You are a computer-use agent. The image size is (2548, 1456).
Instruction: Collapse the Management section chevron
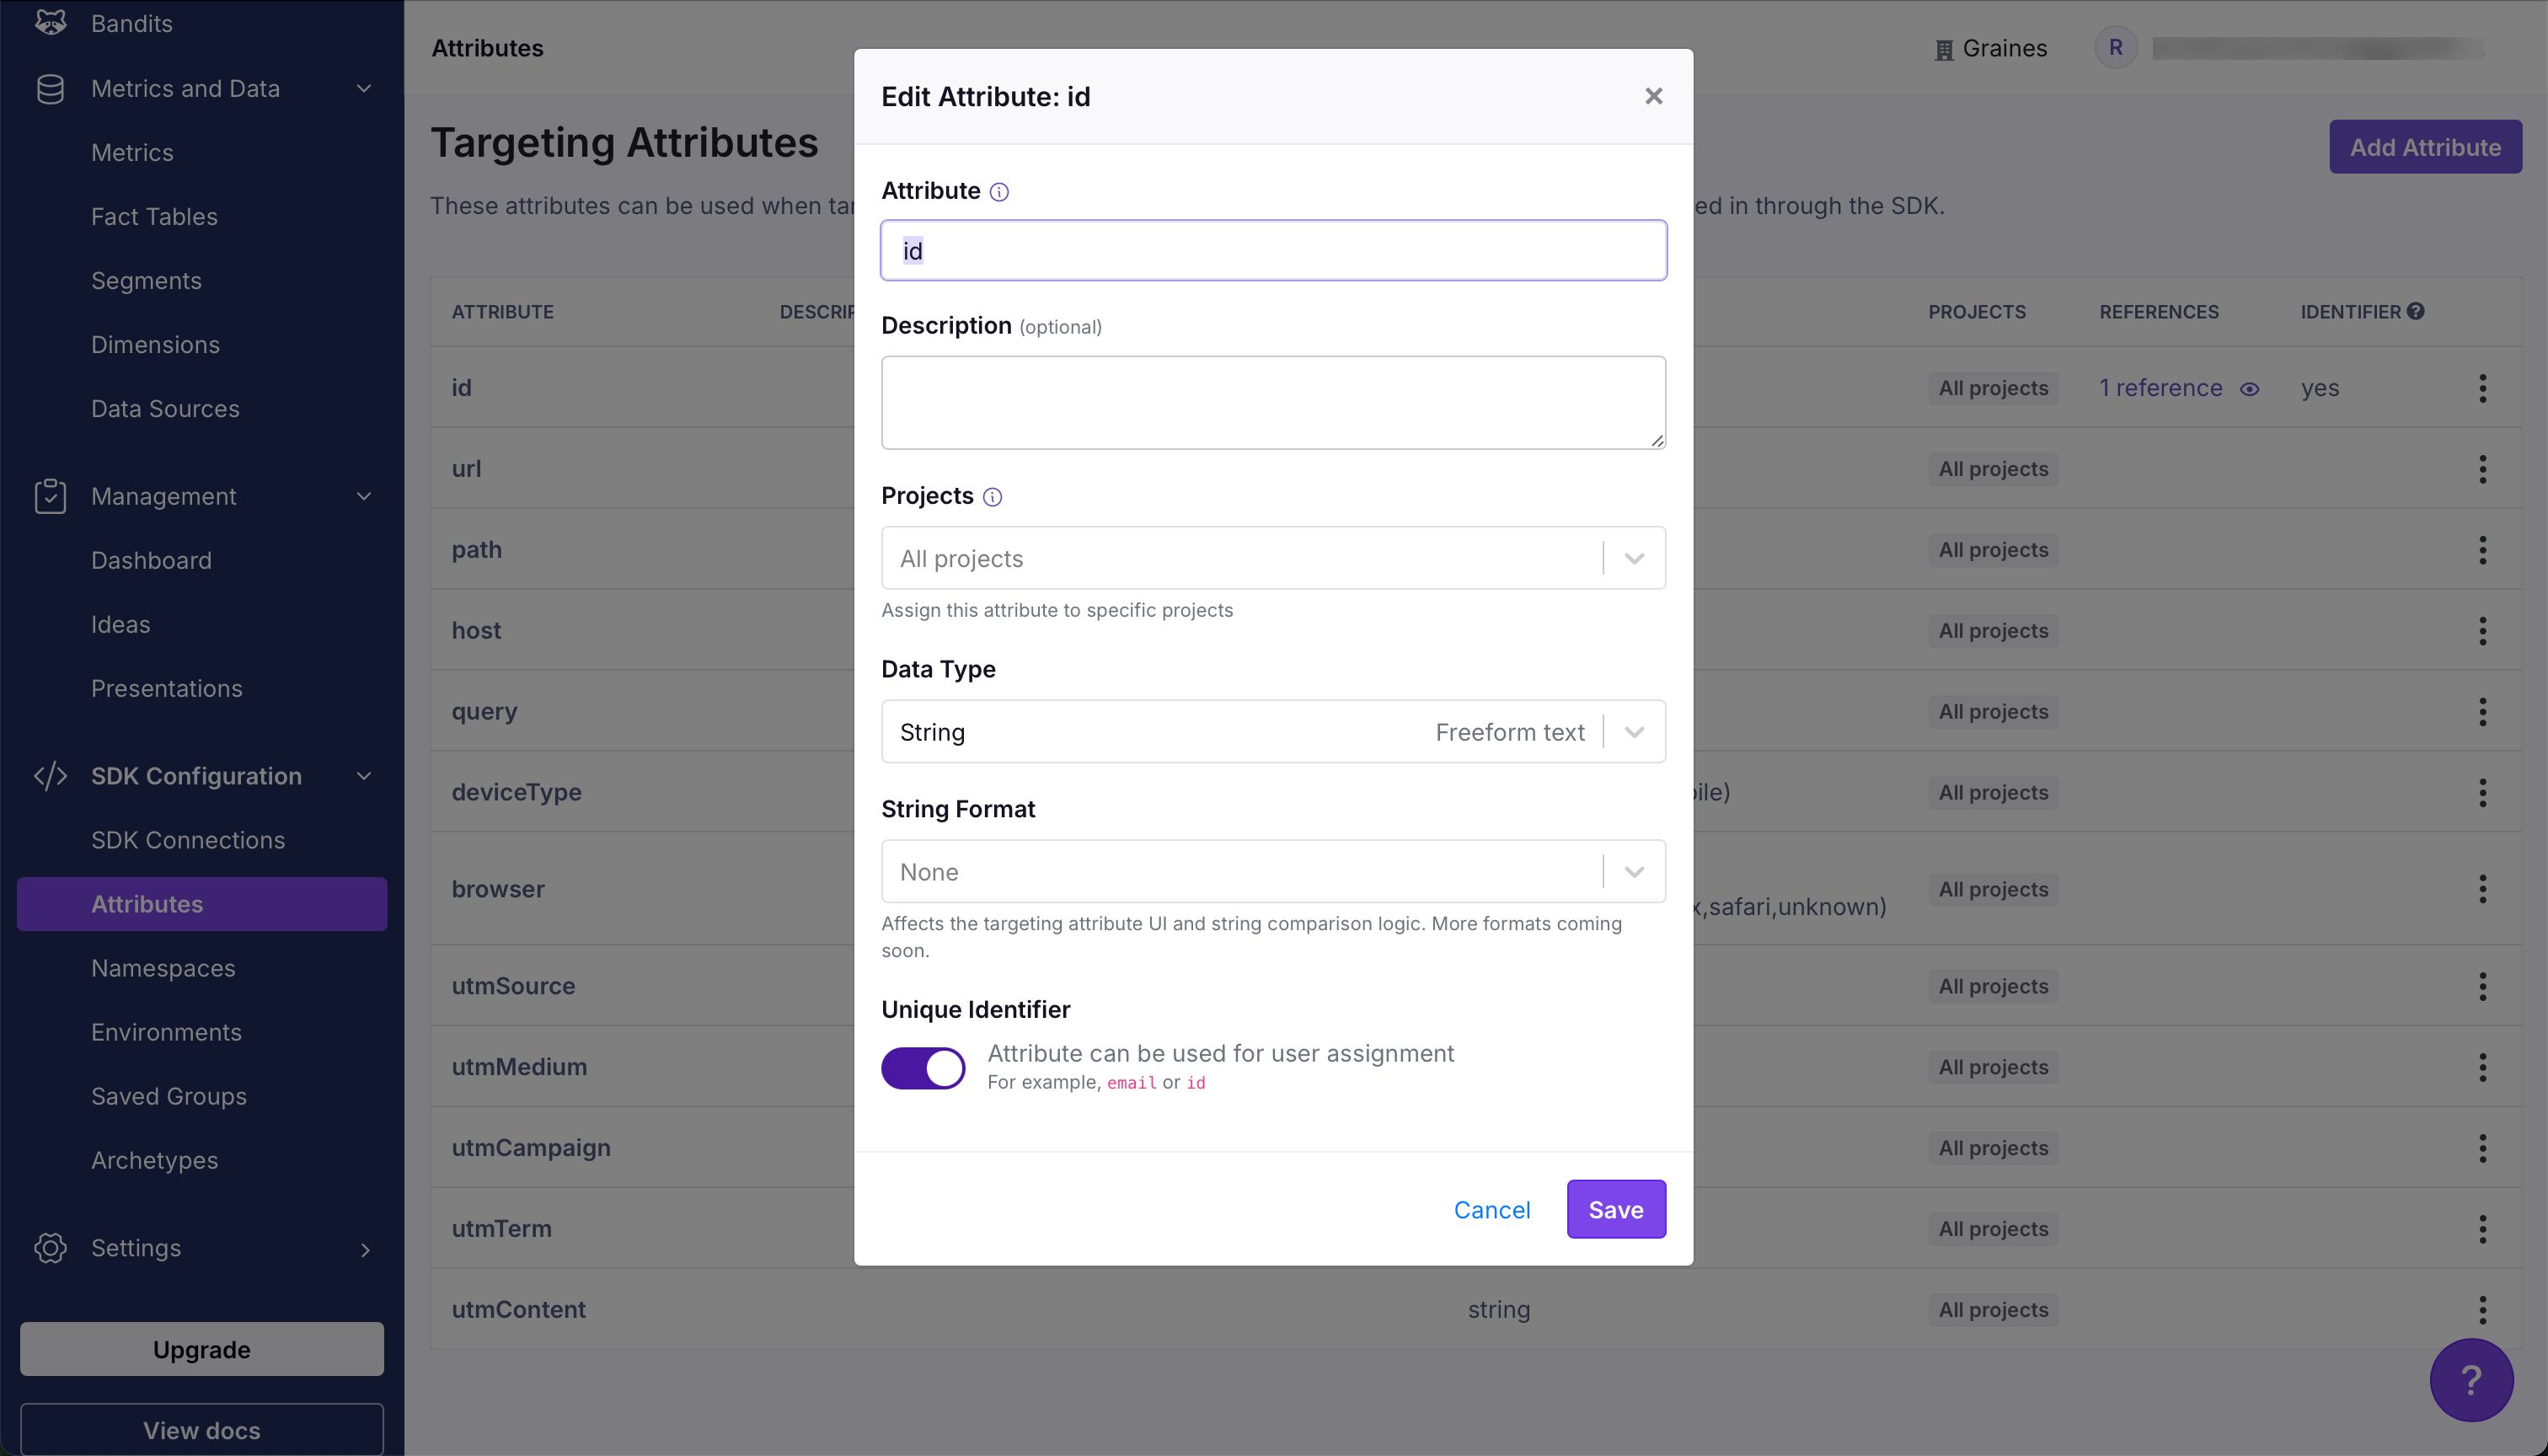[364, 496]
